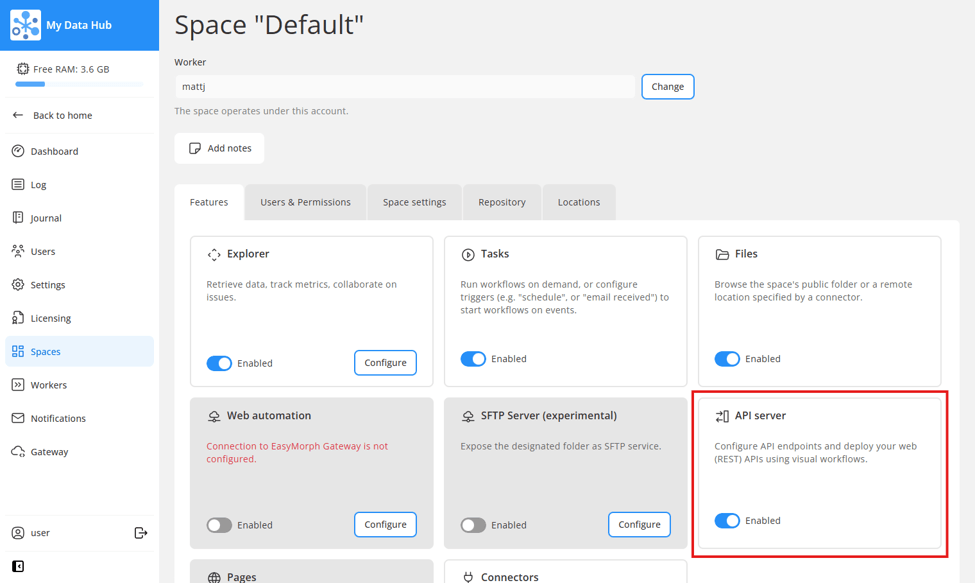
Task: Click the user profile icon
Action: click(18, 533)
